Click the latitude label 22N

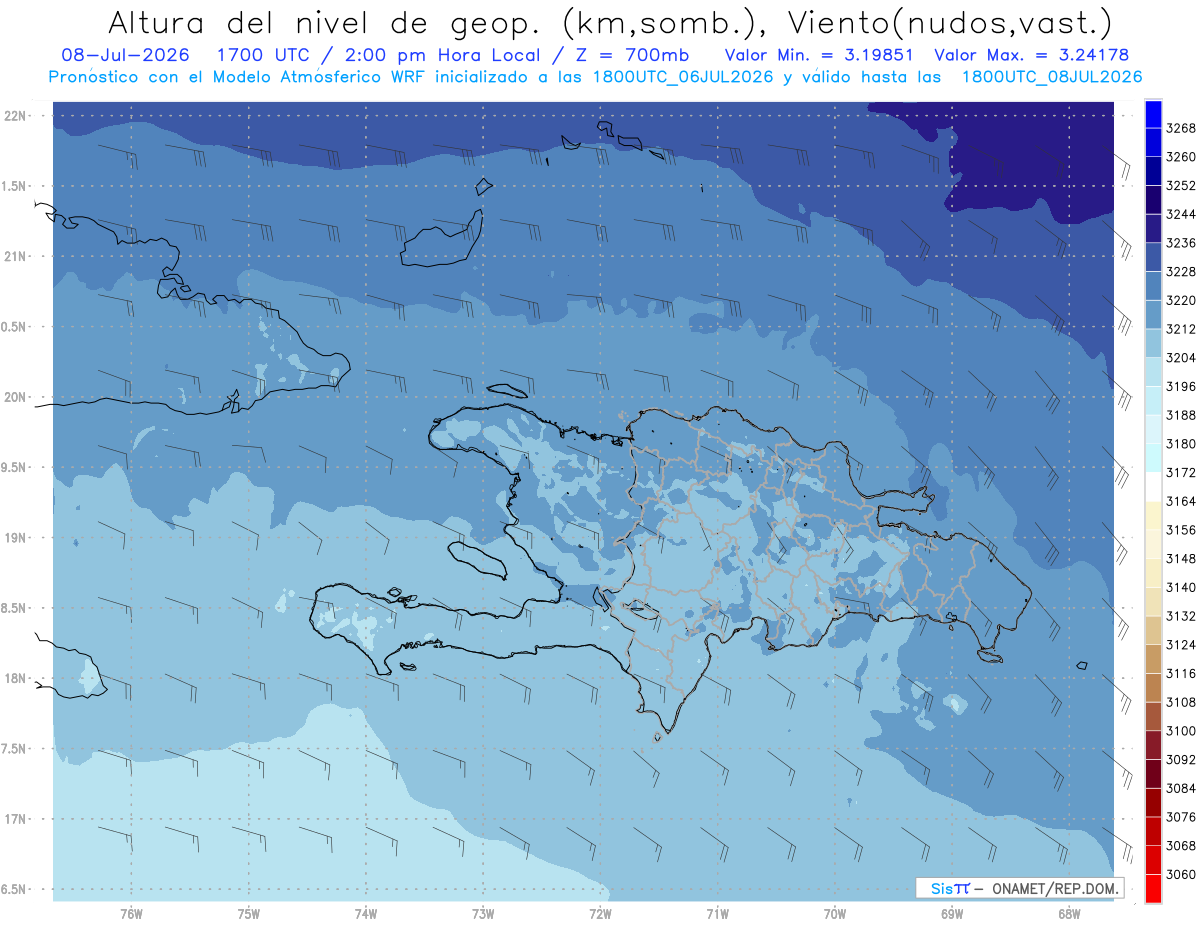16,115
